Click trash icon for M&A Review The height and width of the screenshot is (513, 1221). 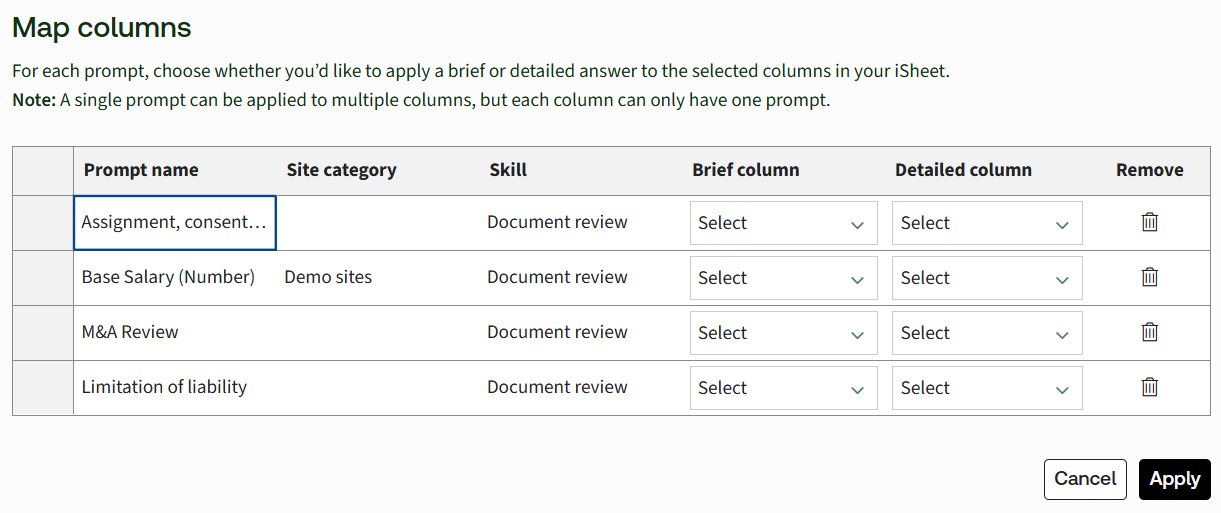pyautogui.click(x=1149, y=332)
